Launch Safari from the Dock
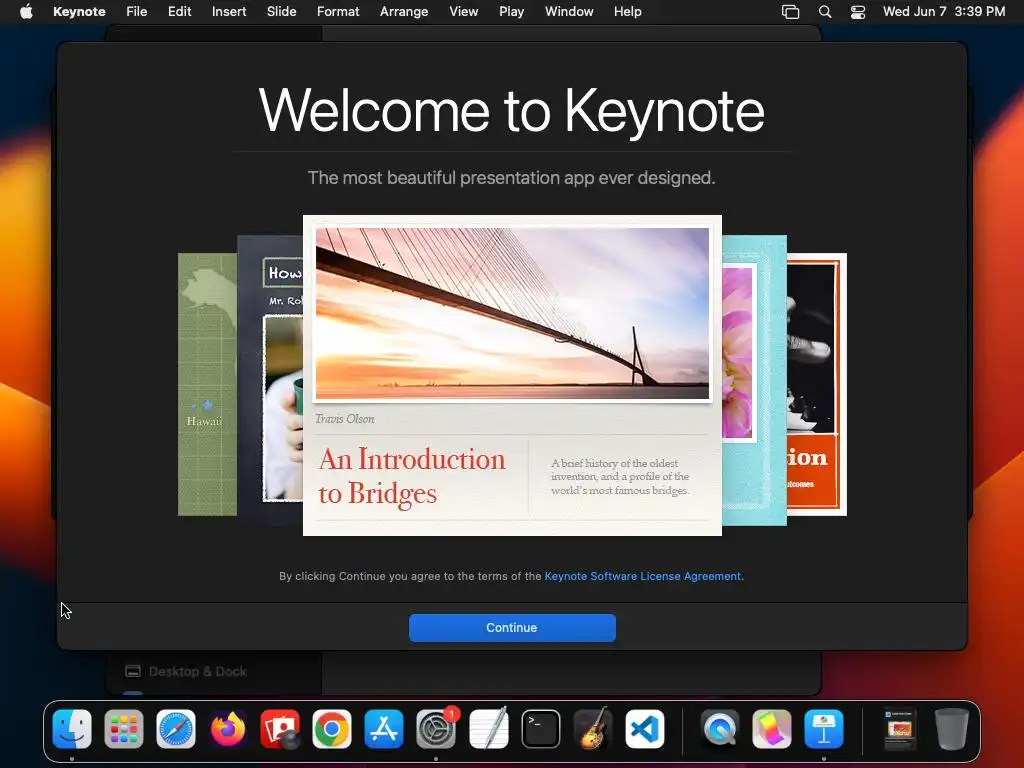 coord(176,729)
